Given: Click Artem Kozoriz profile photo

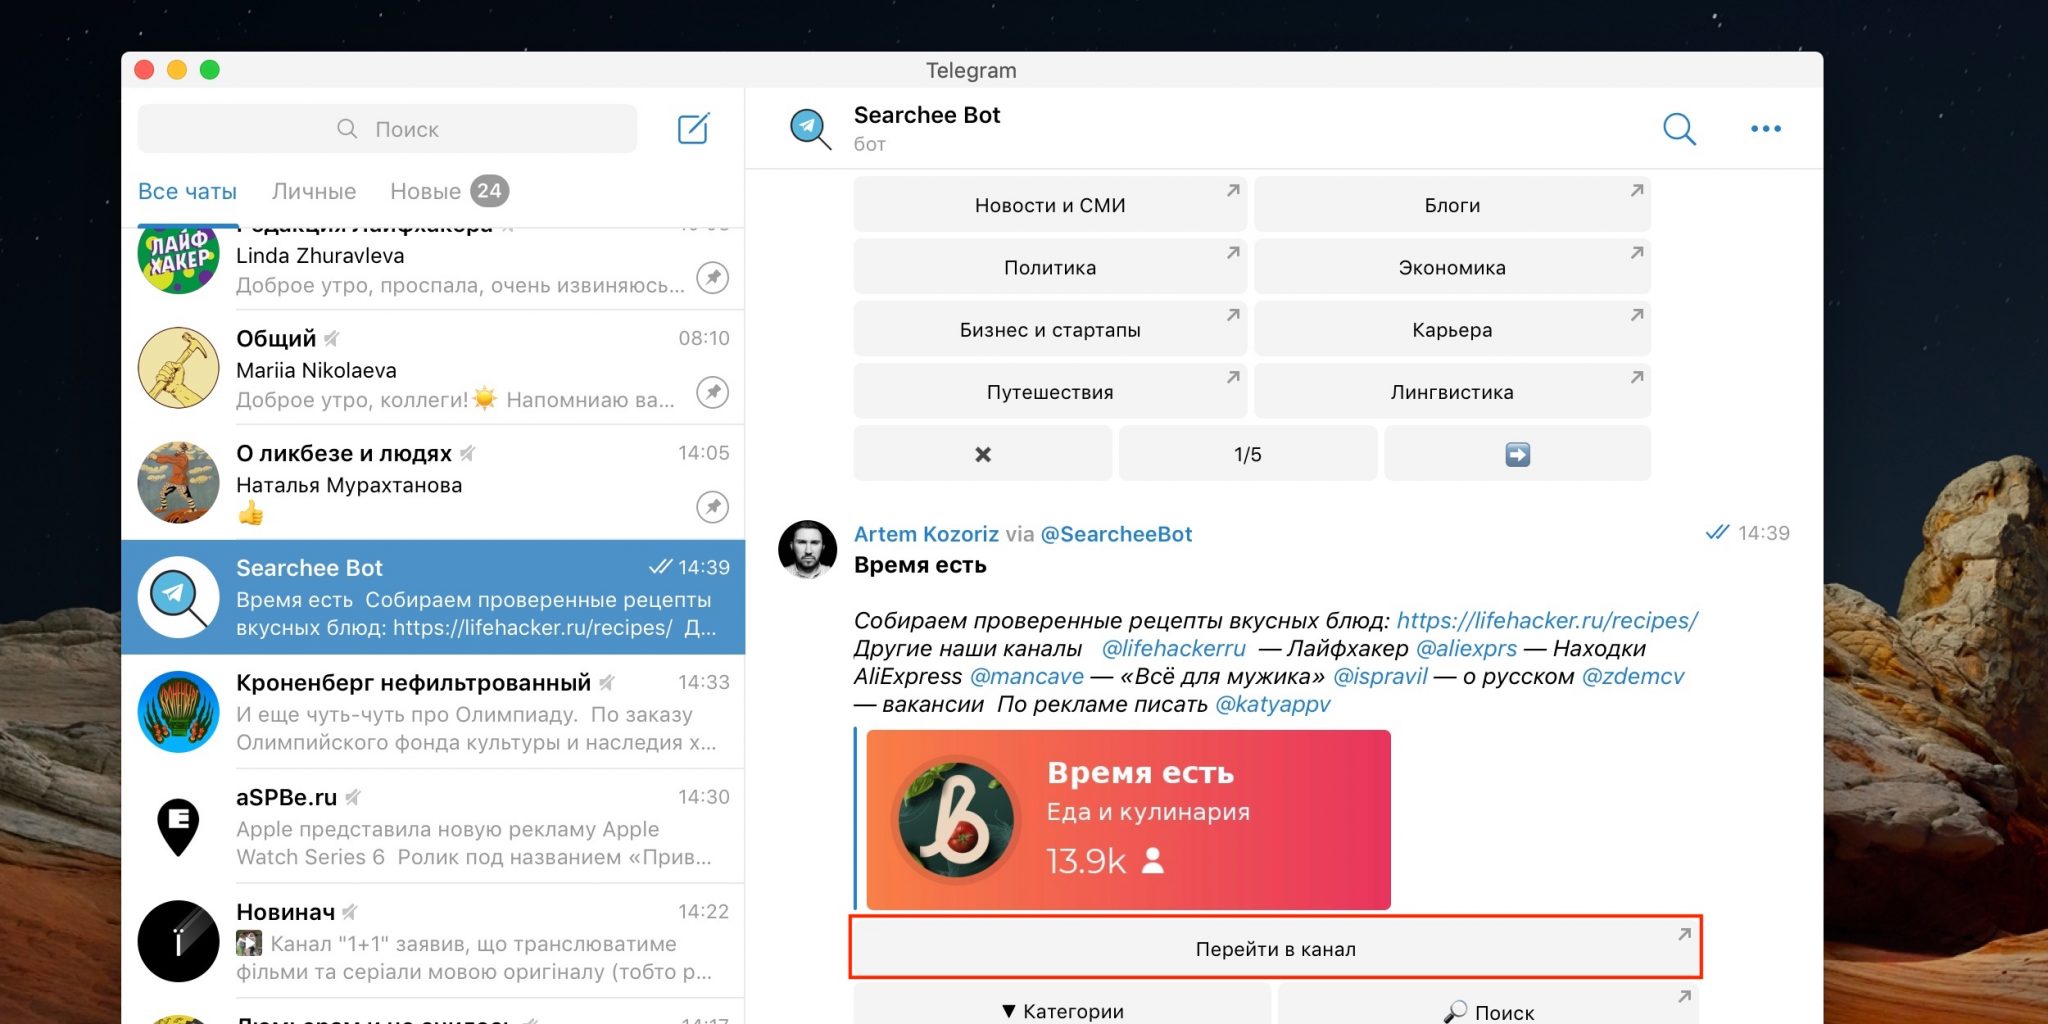Looking at the screenshot, I should (x=807, y=549).
